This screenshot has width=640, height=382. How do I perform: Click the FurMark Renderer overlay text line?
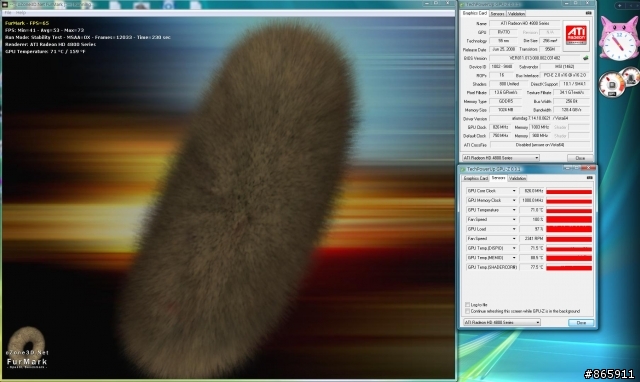coord(50,44)
